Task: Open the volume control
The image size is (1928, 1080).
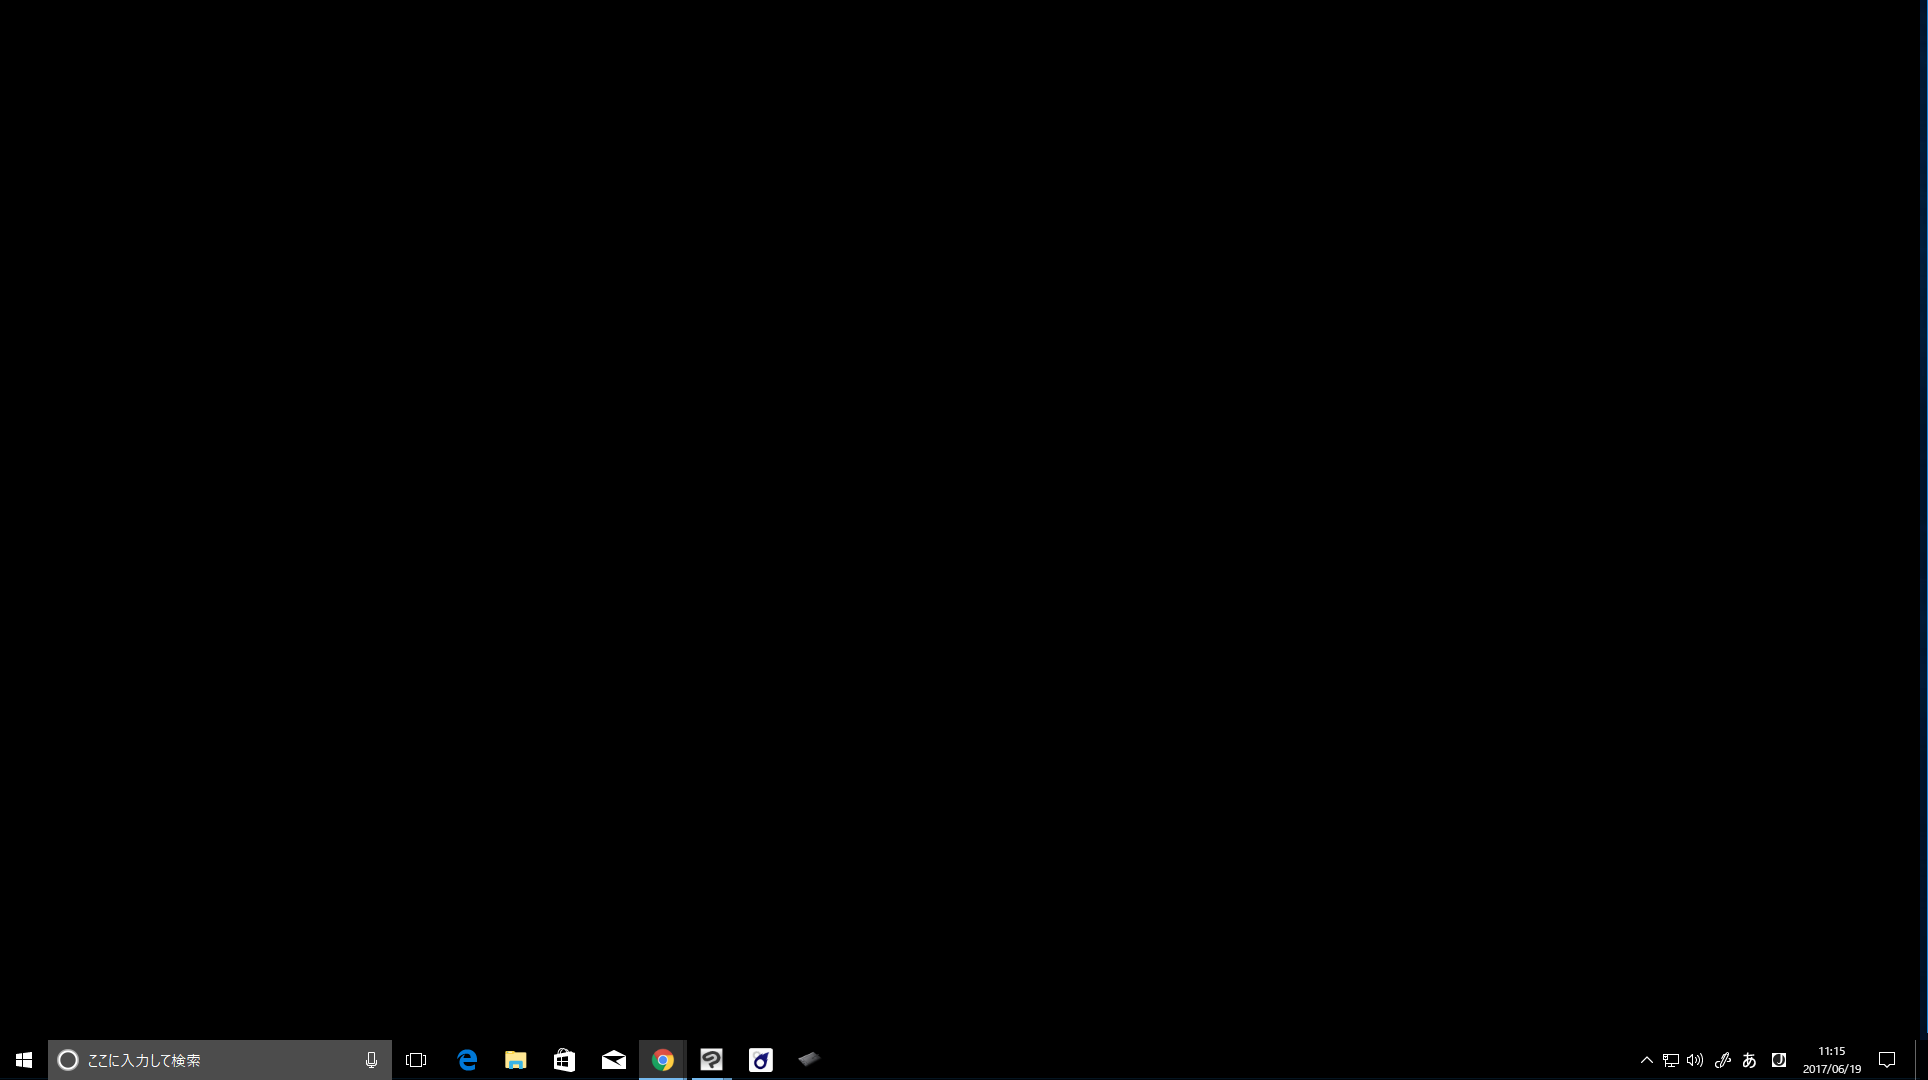Action: pos(1695,1060)
